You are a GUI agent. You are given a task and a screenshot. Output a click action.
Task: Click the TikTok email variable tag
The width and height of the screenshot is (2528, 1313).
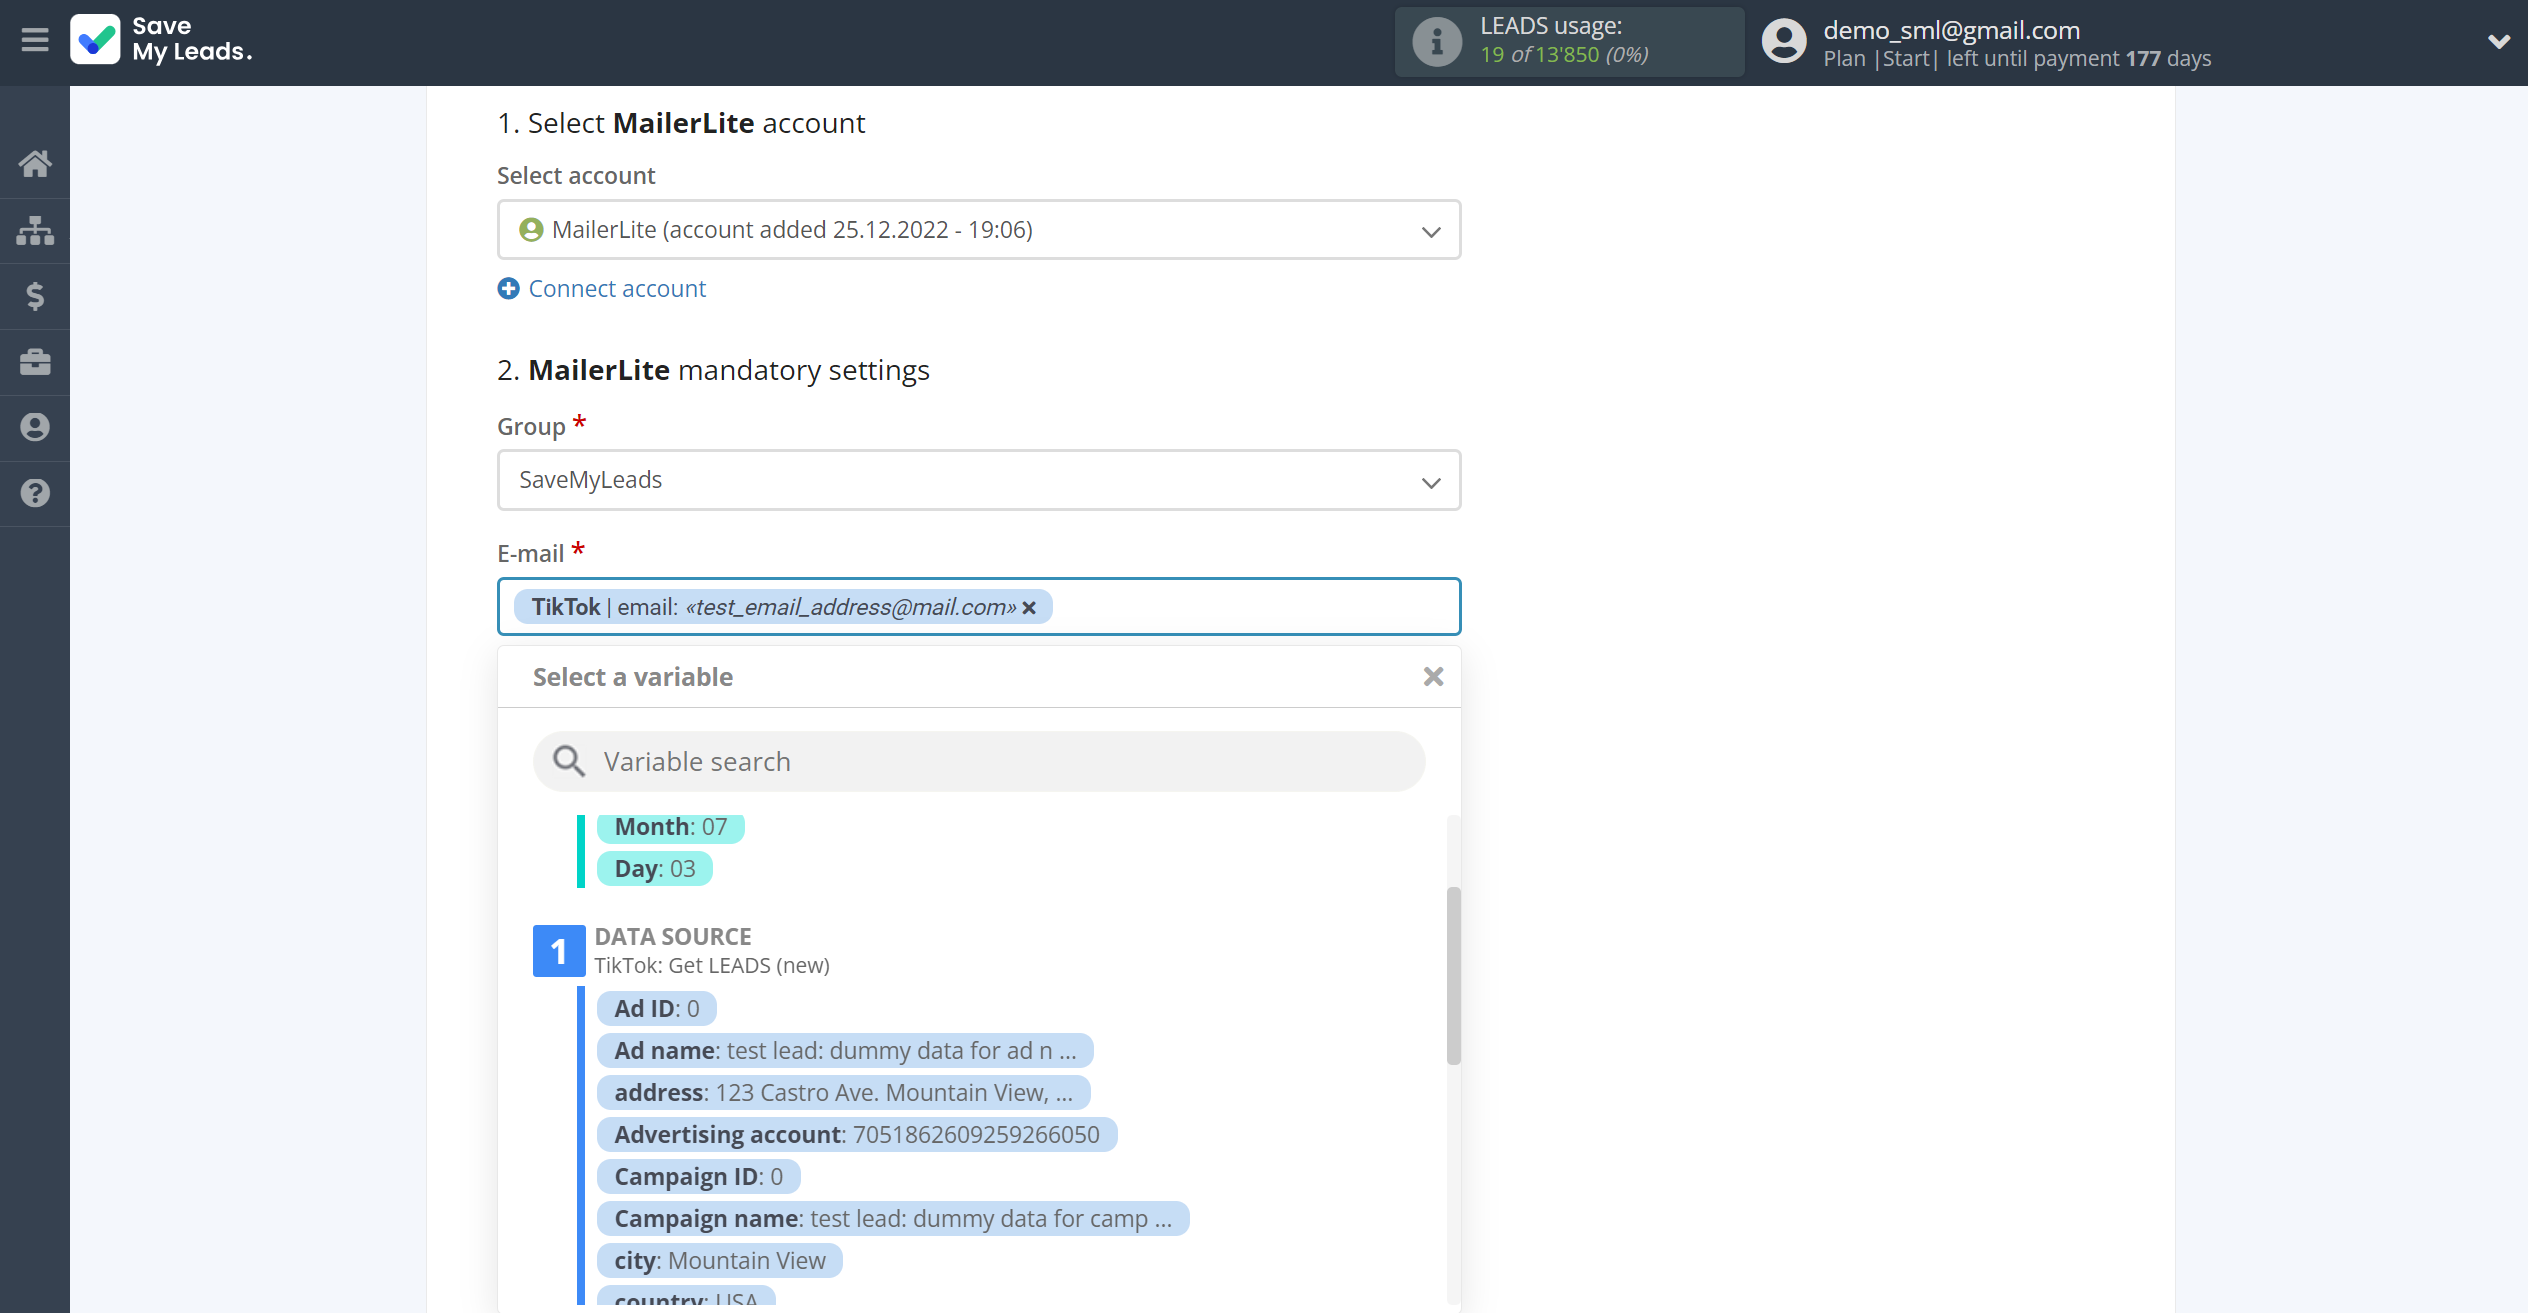point(782,607)
